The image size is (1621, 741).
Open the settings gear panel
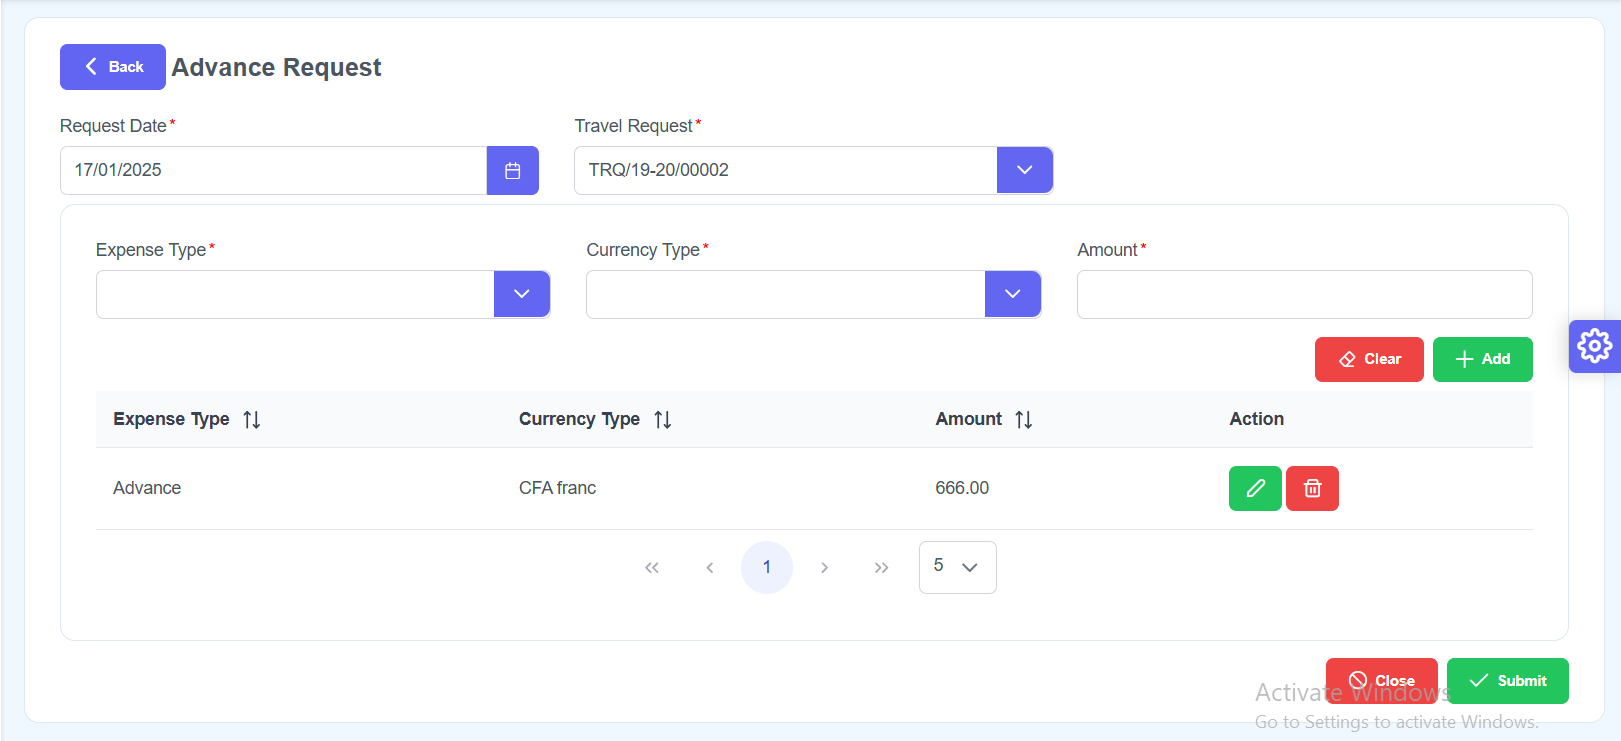pyautogui.click(x=1594, y=346)
